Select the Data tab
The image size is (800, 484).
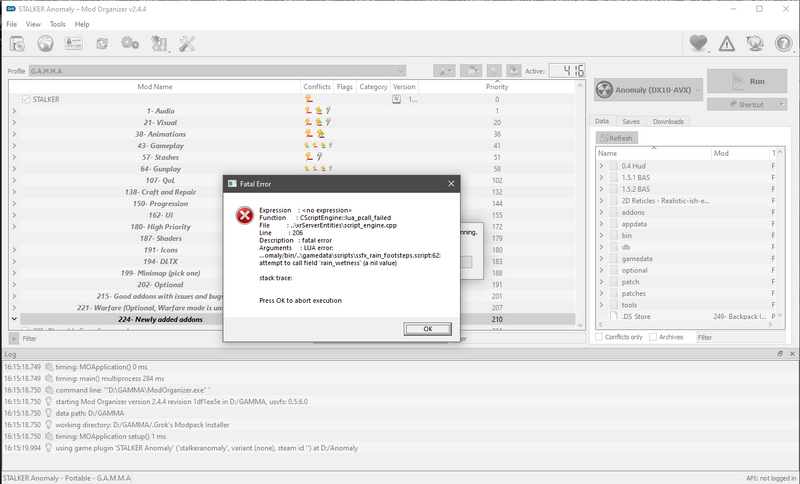coord(602,121)
